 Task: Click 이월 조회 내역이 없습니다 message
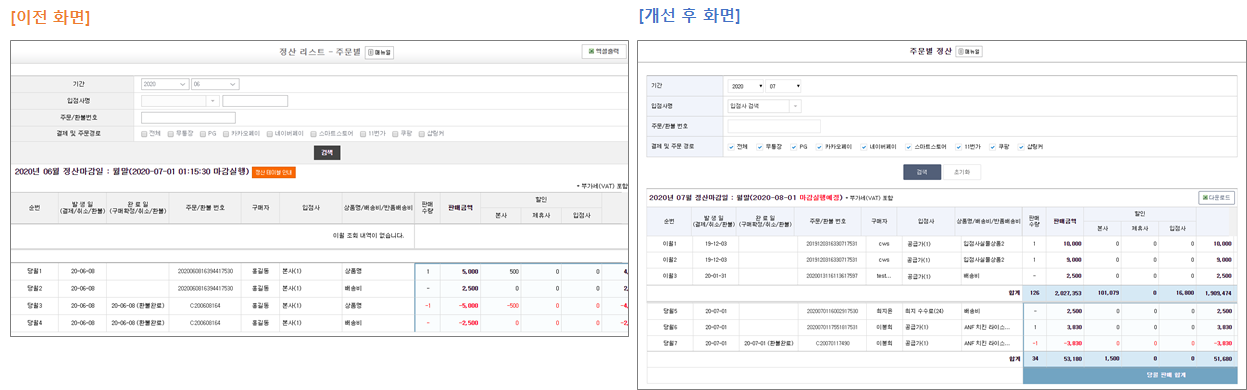click(x=368, y=236)
